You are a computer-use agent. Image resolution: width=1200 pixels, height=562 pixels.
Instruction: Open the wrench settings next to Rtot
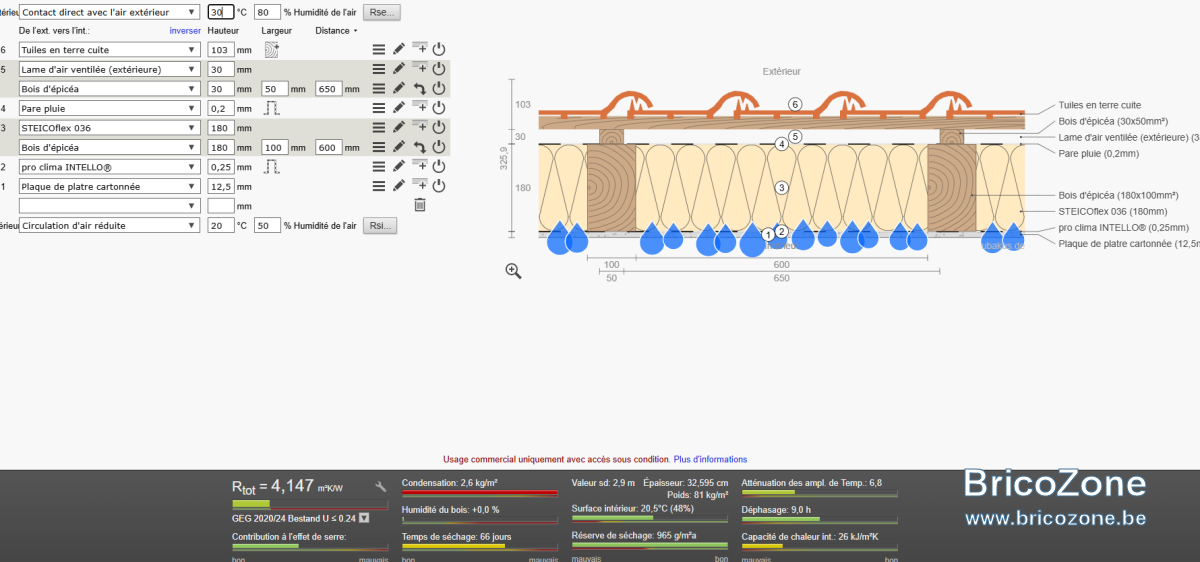tap(380, 486)
